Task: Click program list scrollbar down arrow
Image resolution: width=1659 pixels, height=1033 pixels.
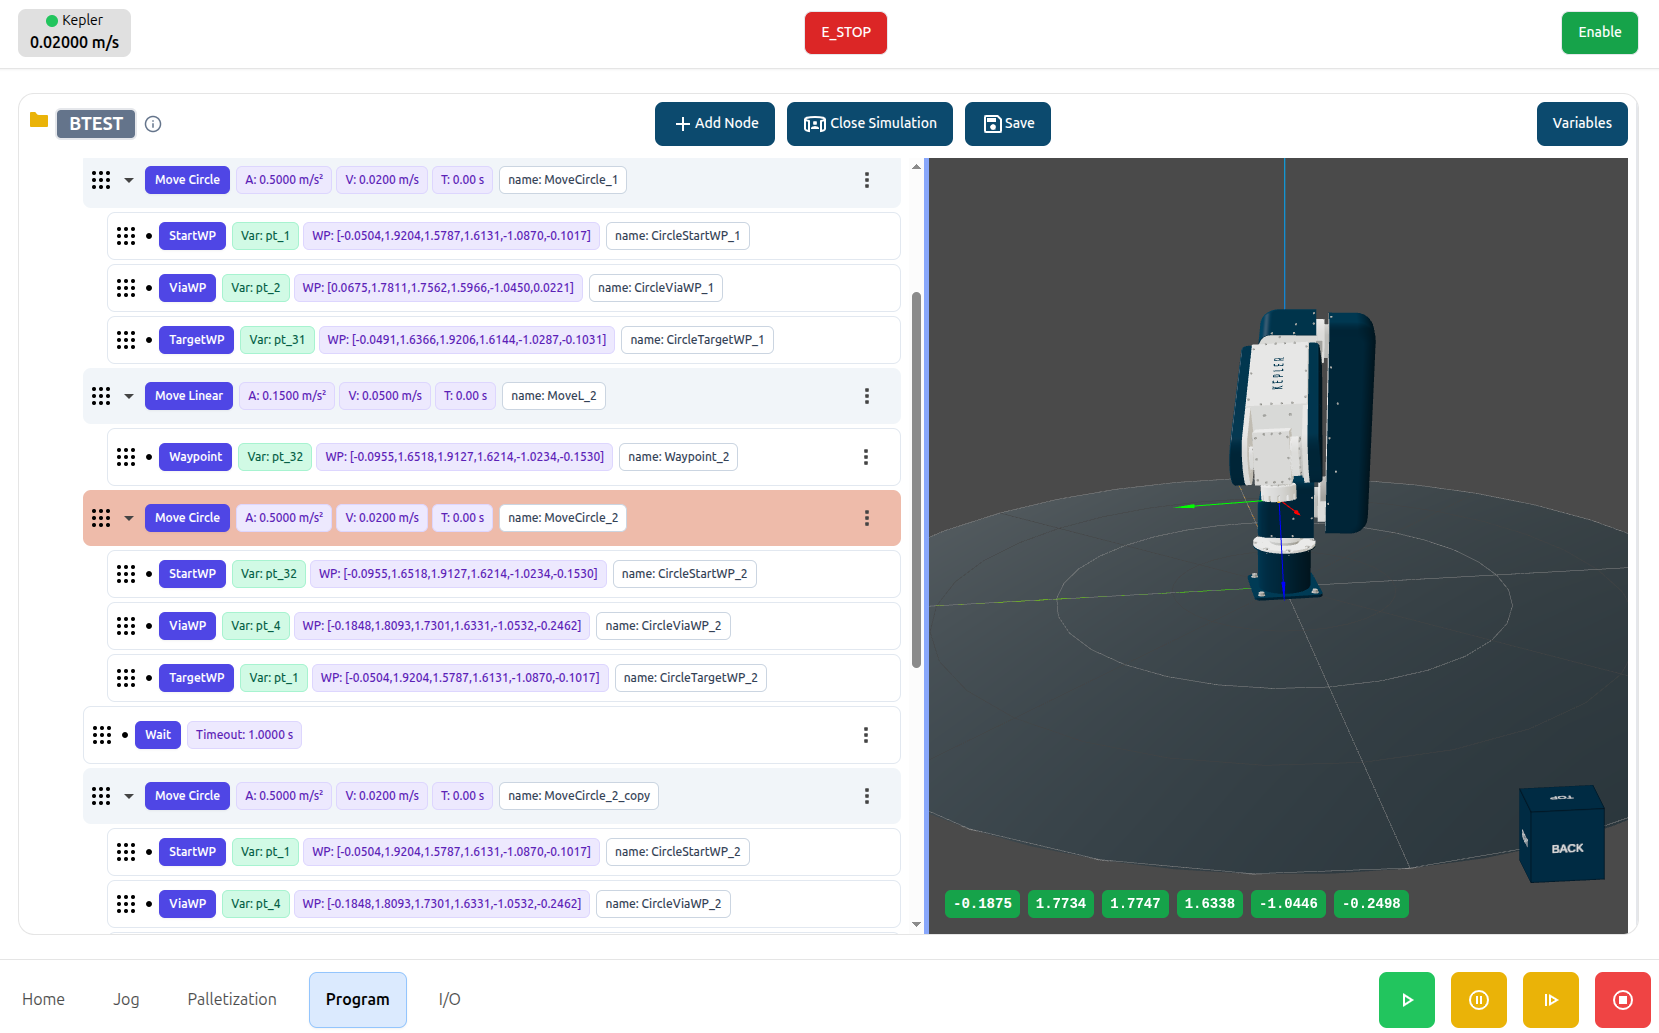Action: [x=916, y=925]
